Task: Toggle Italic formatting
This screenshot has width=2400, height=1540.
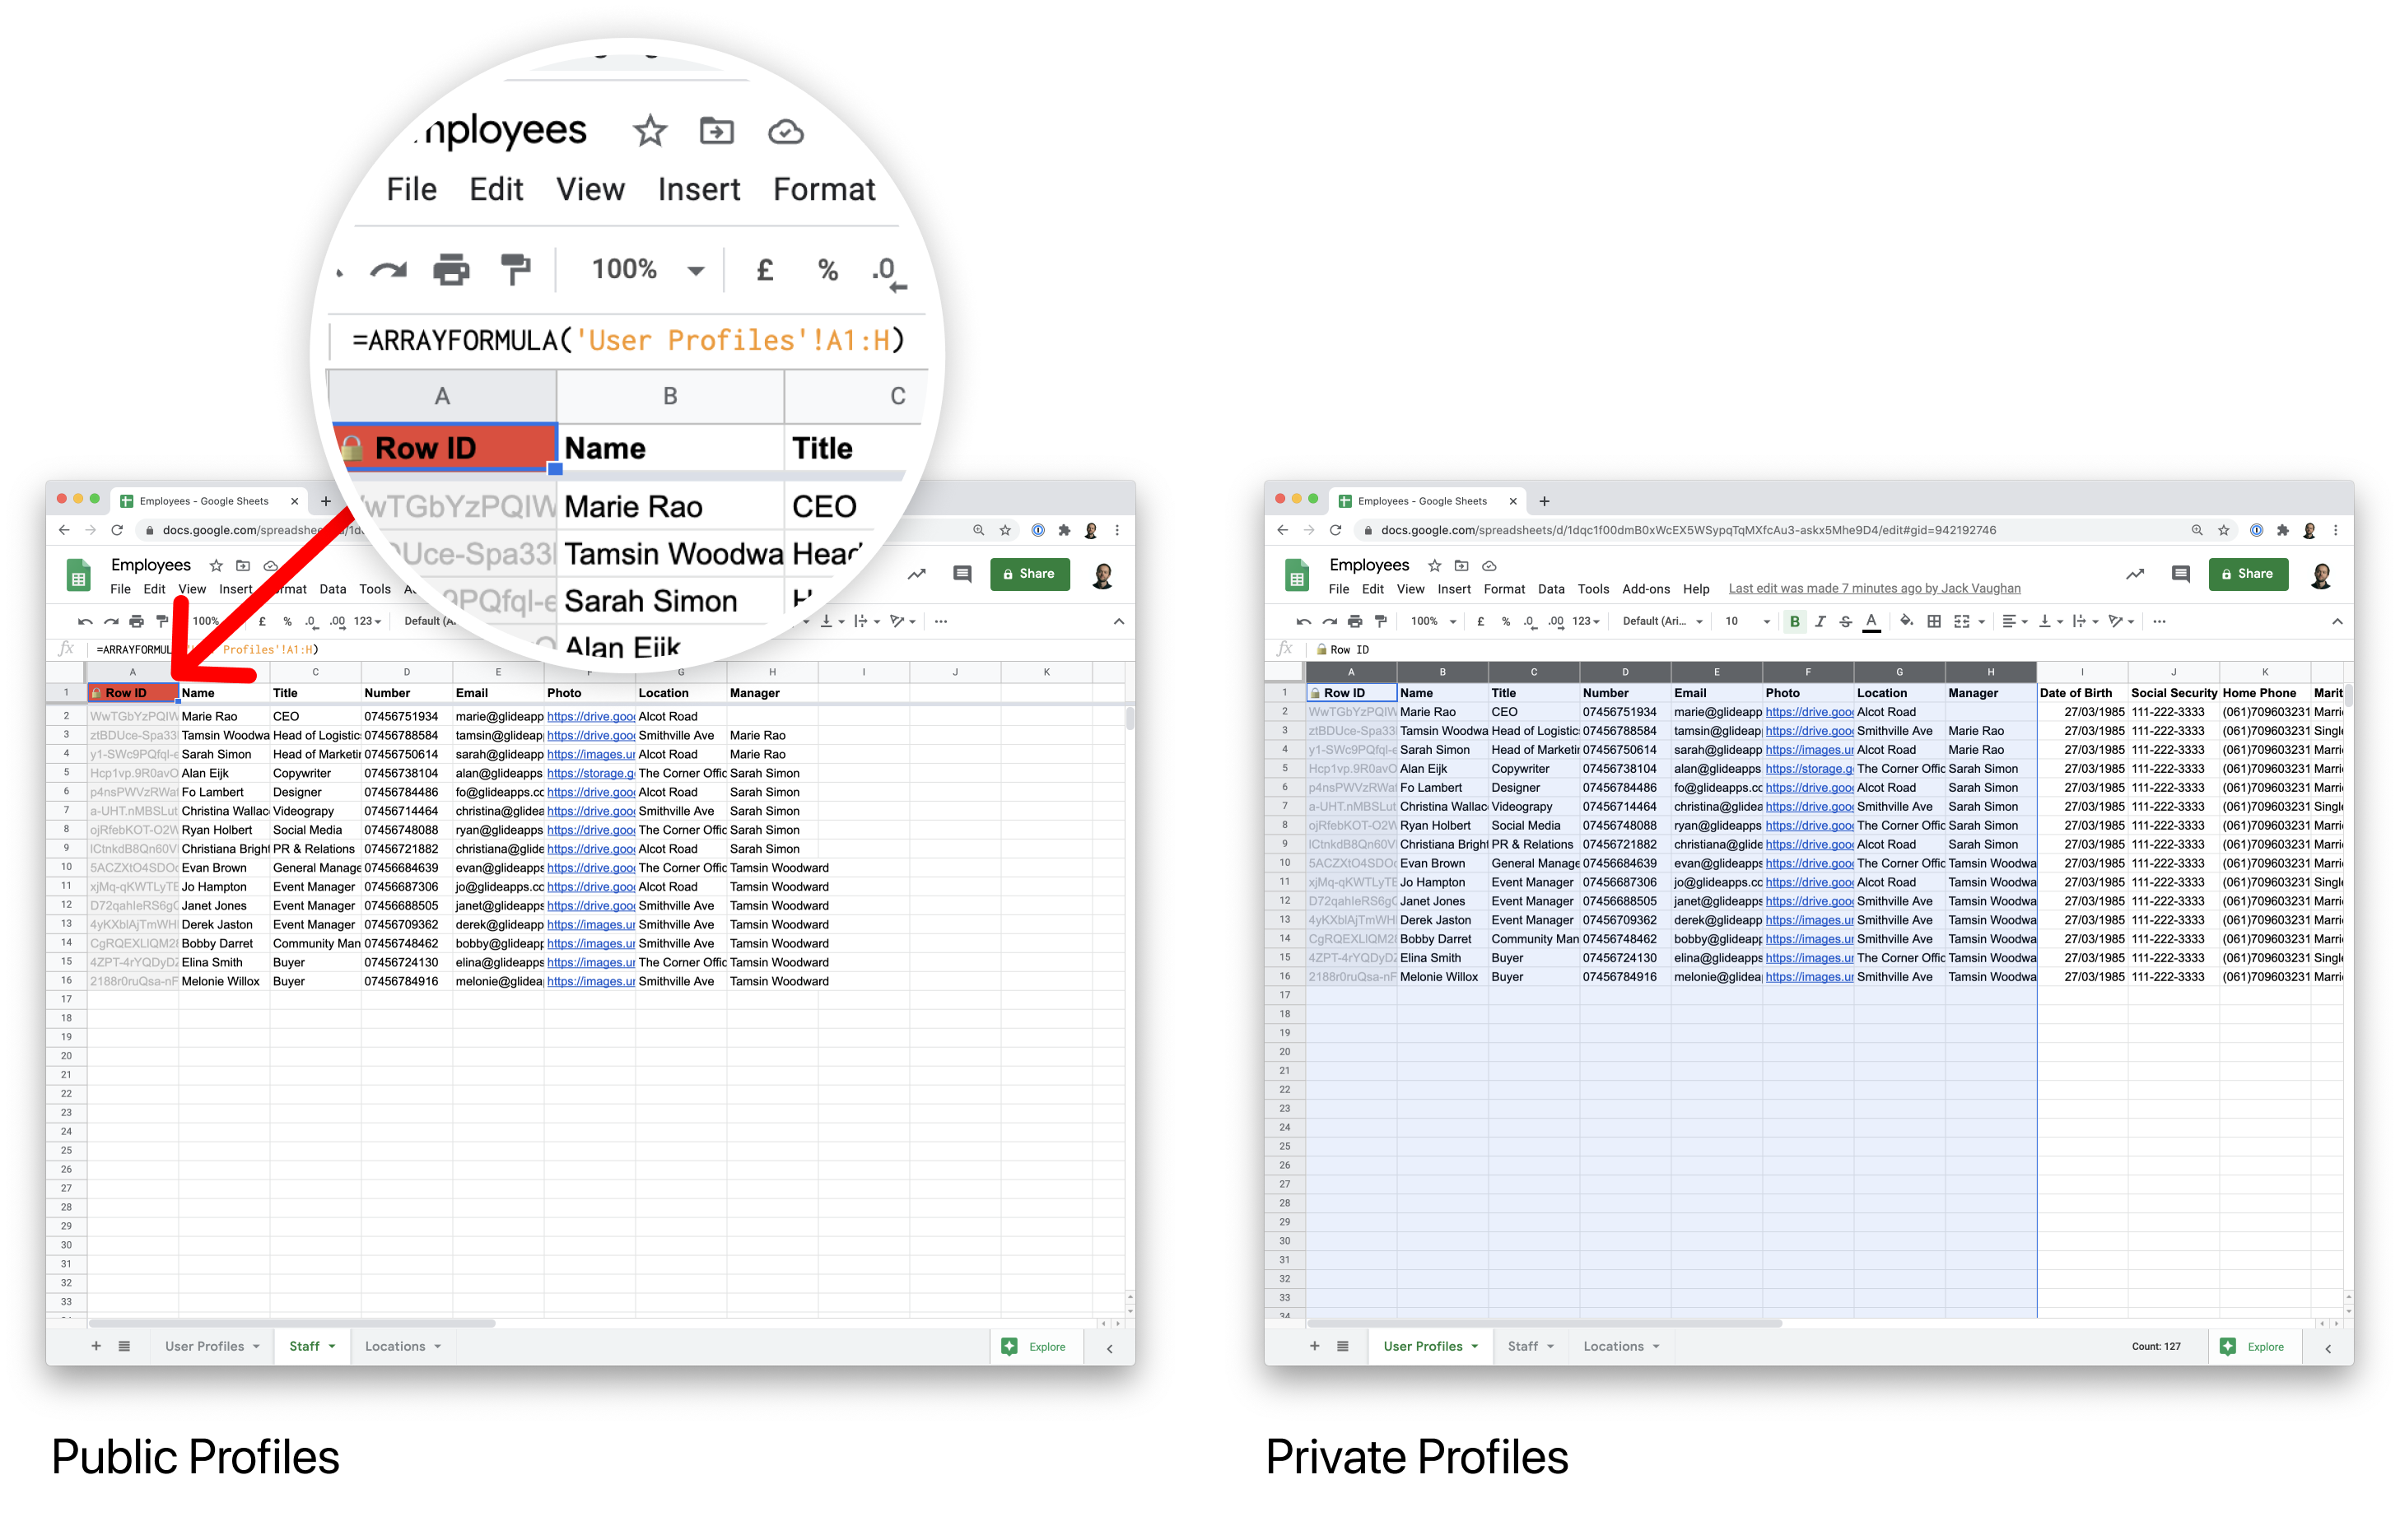Action: point(1820,621)
